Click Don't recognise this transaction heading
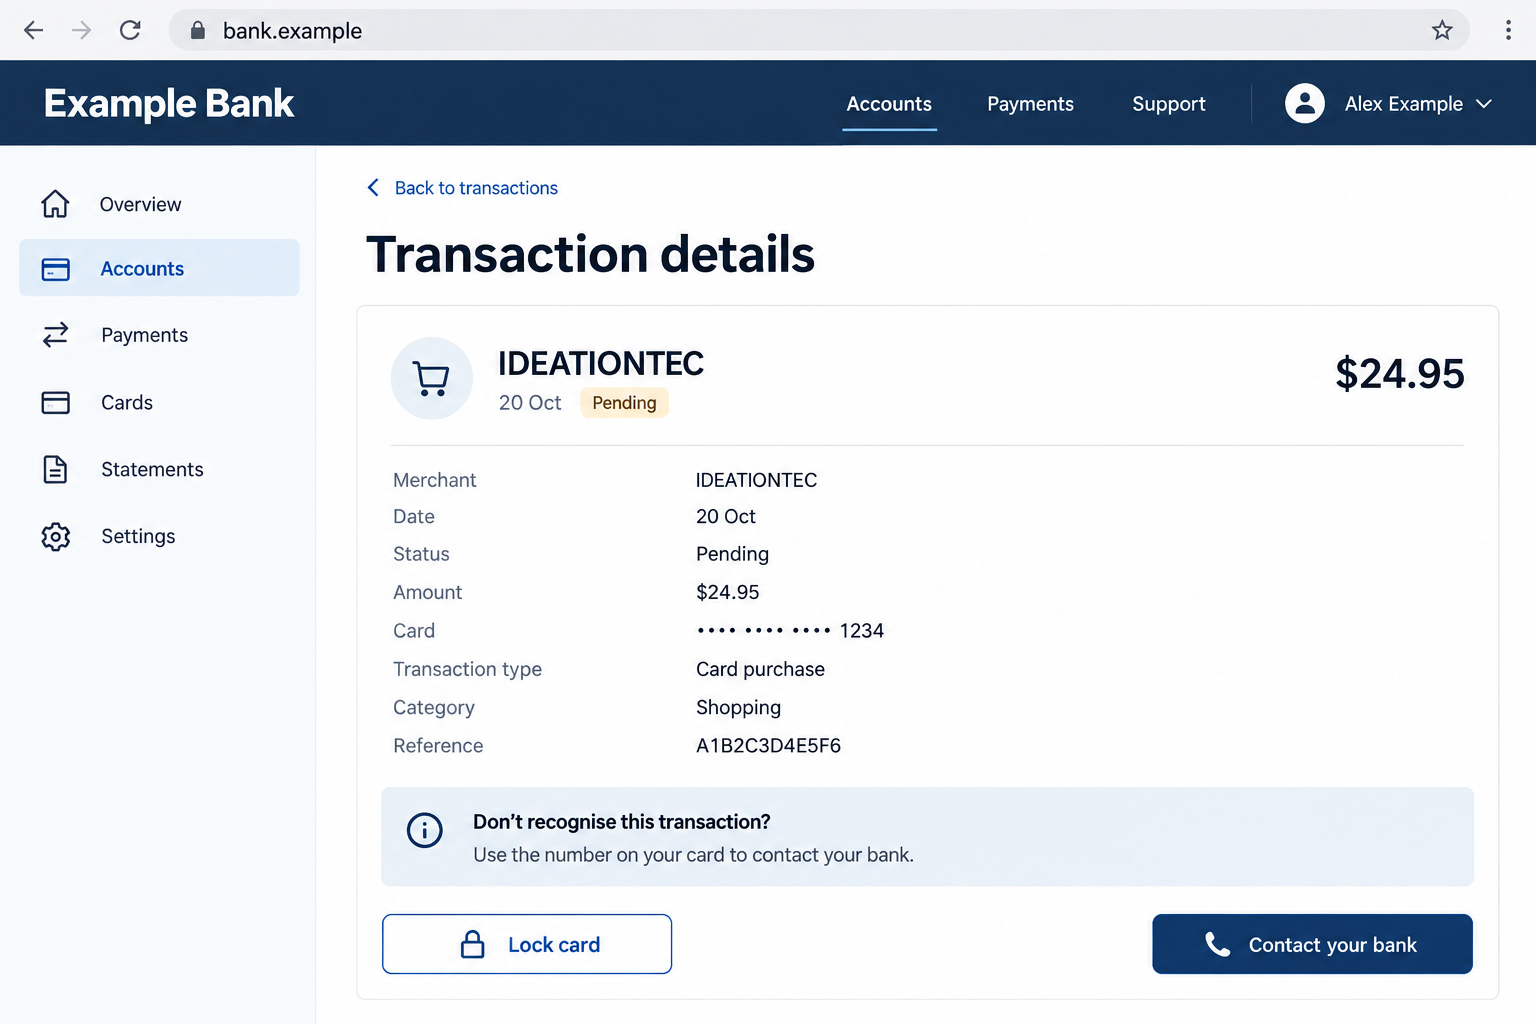Image resolution: width=1536 pixels, height=1024 pixels. coord(622,822)
